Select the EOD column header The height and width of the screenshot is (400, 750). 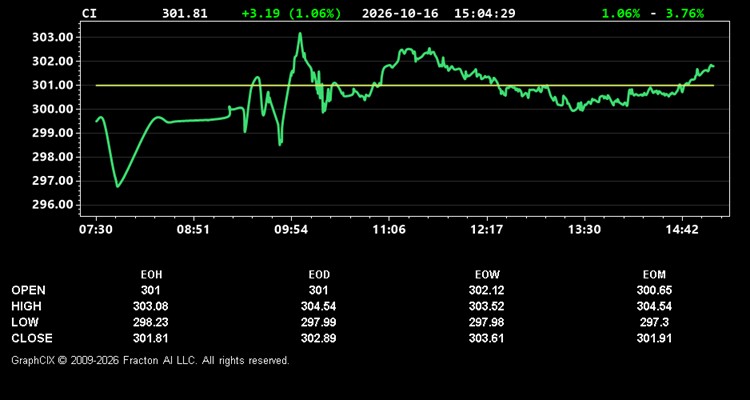pyautogui.click(x=319, y=275)
